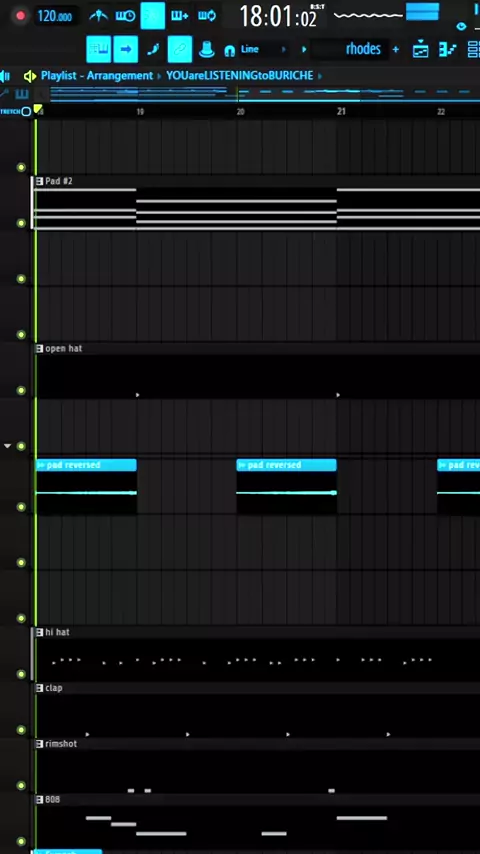Click the Pad #2 clip name
Viewport: 480px width, 854px height.
59,181
